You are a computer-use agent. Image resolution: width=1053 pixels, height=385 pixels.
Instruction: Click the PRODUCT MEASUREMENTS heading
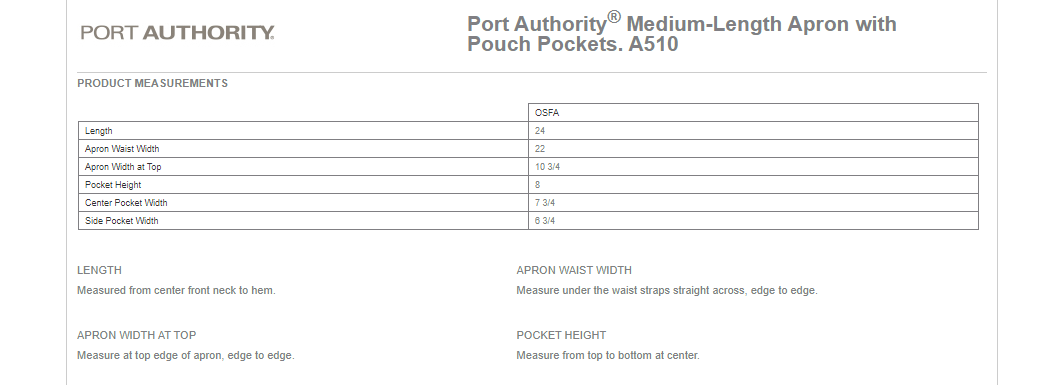coord(152,83)
